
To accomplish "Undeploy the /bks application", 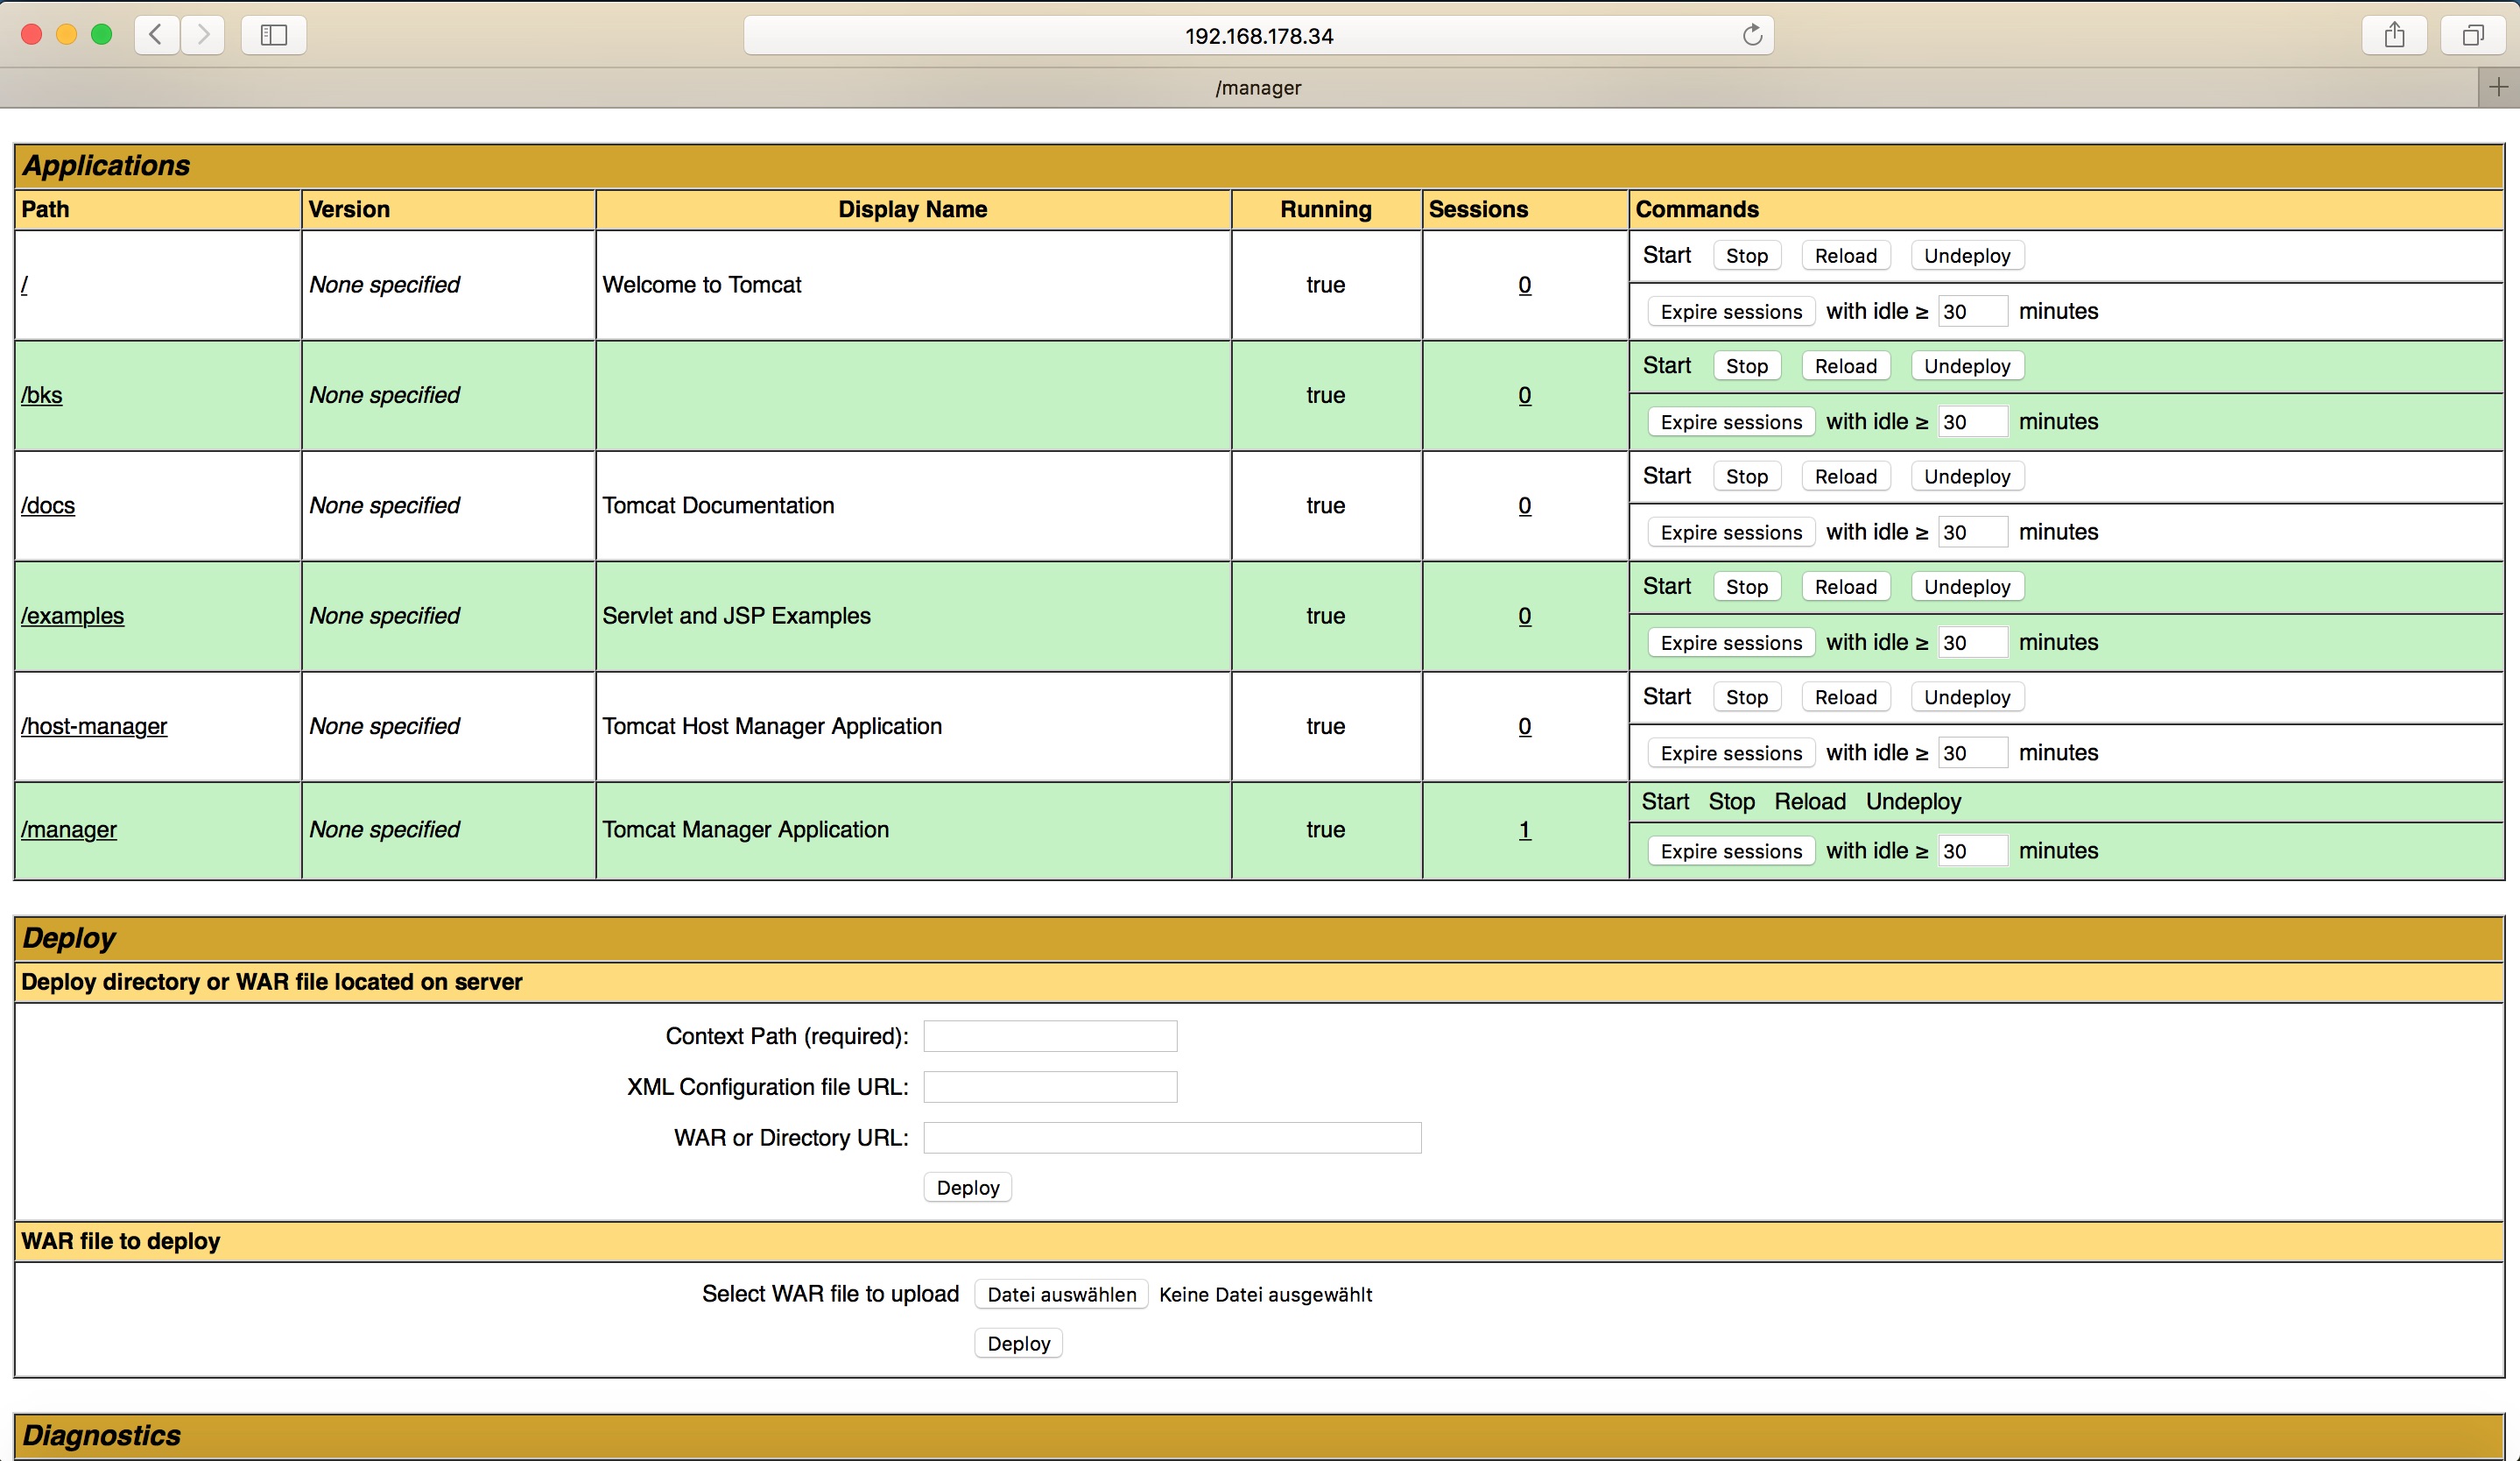I will pyautogui.click(x=1967, y=366).
